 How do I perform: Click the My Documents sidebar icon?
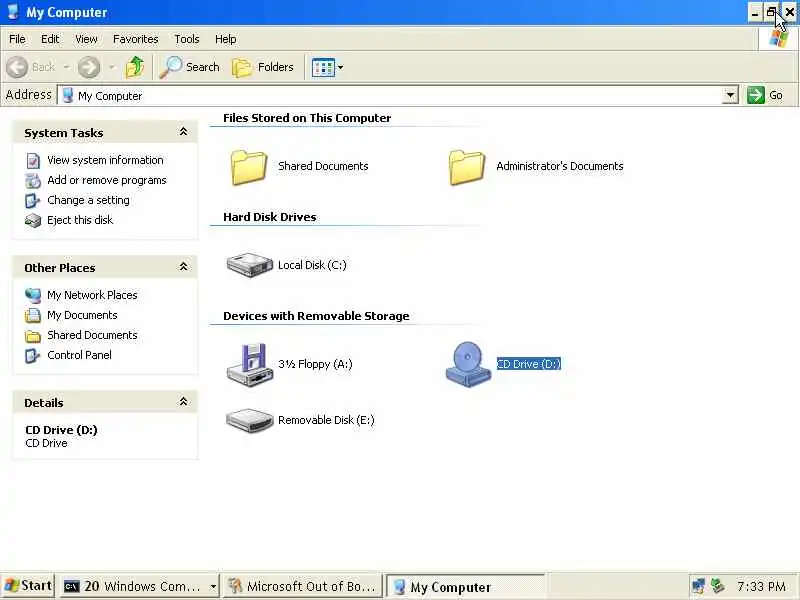pos(33,315)
